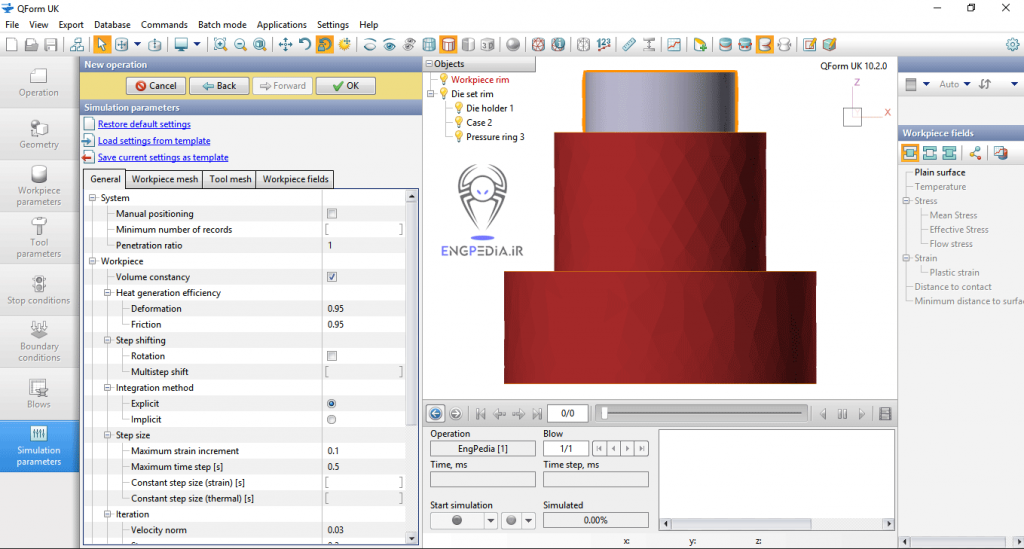This screenshot has height=549, width=1024.
Task: Click the zoom out magnifier icon
Action: [x=240, y=44]
